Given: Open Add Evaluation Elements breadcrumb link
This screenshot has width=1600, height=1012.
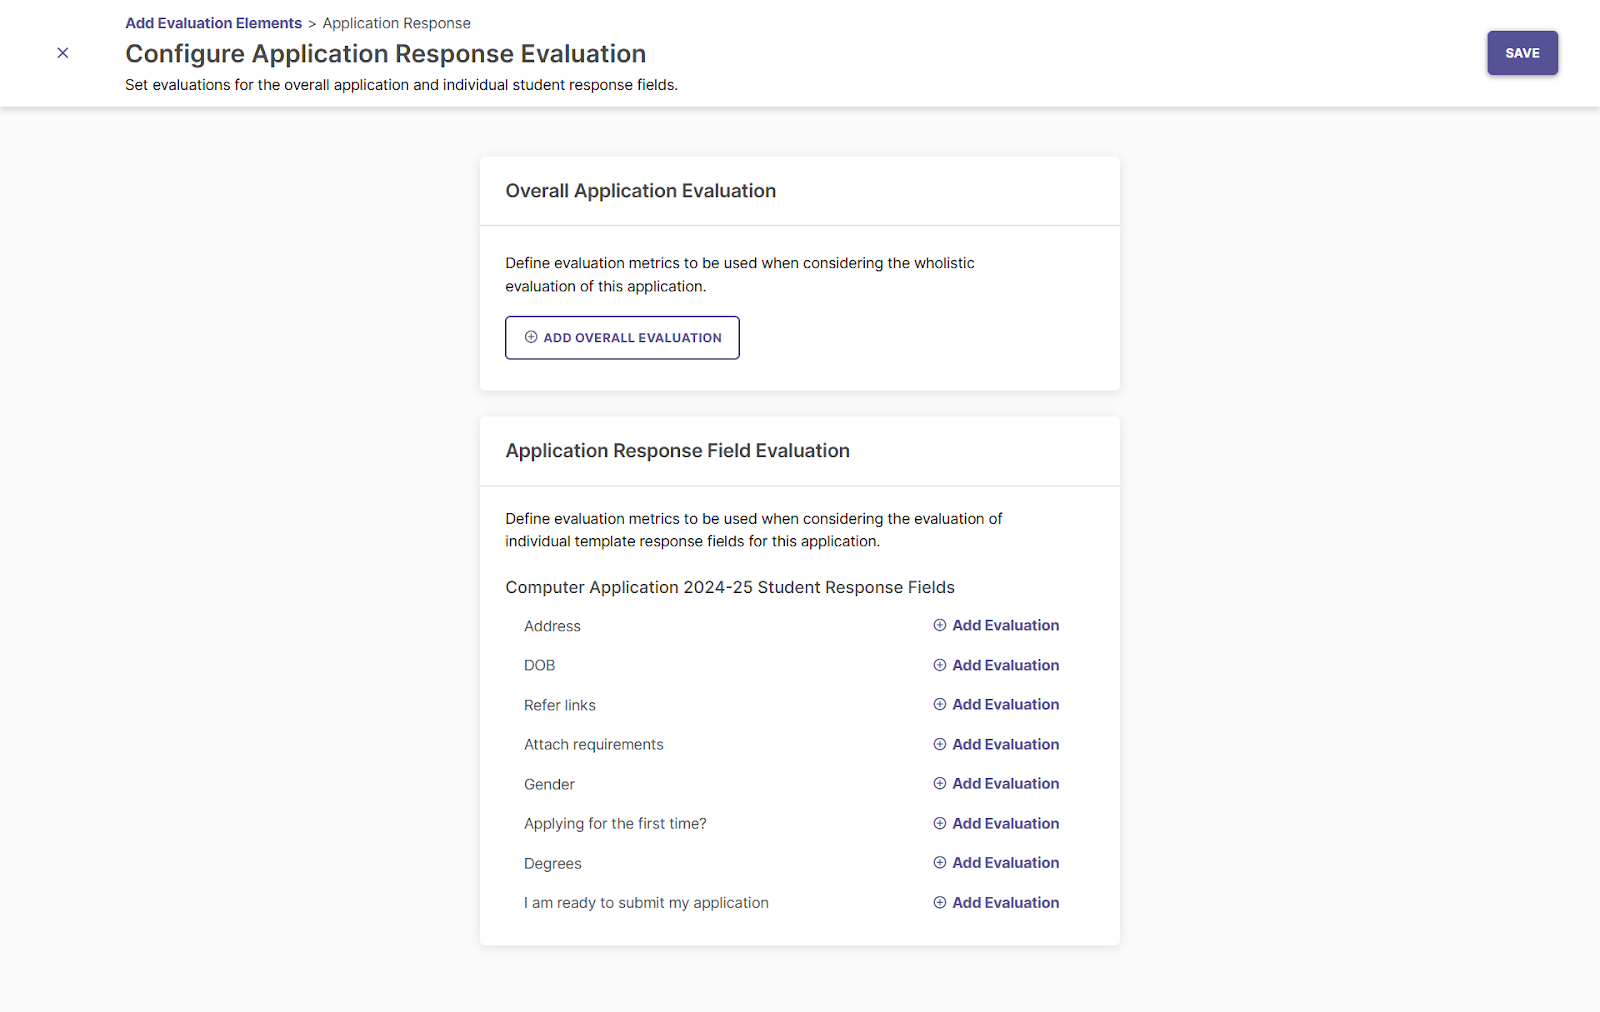Looking at the screenshot, I should click(213, 23).
